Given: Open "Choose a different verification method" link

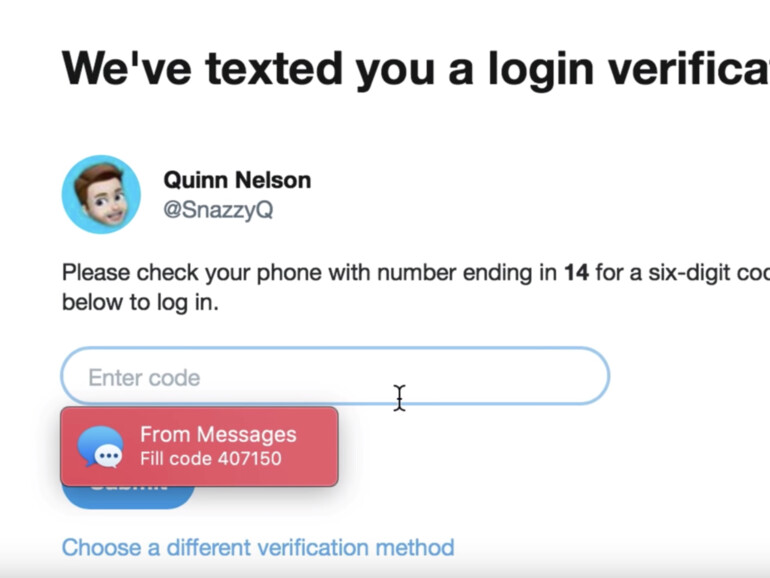Looking at the screenshot, I should pos(258,548).
